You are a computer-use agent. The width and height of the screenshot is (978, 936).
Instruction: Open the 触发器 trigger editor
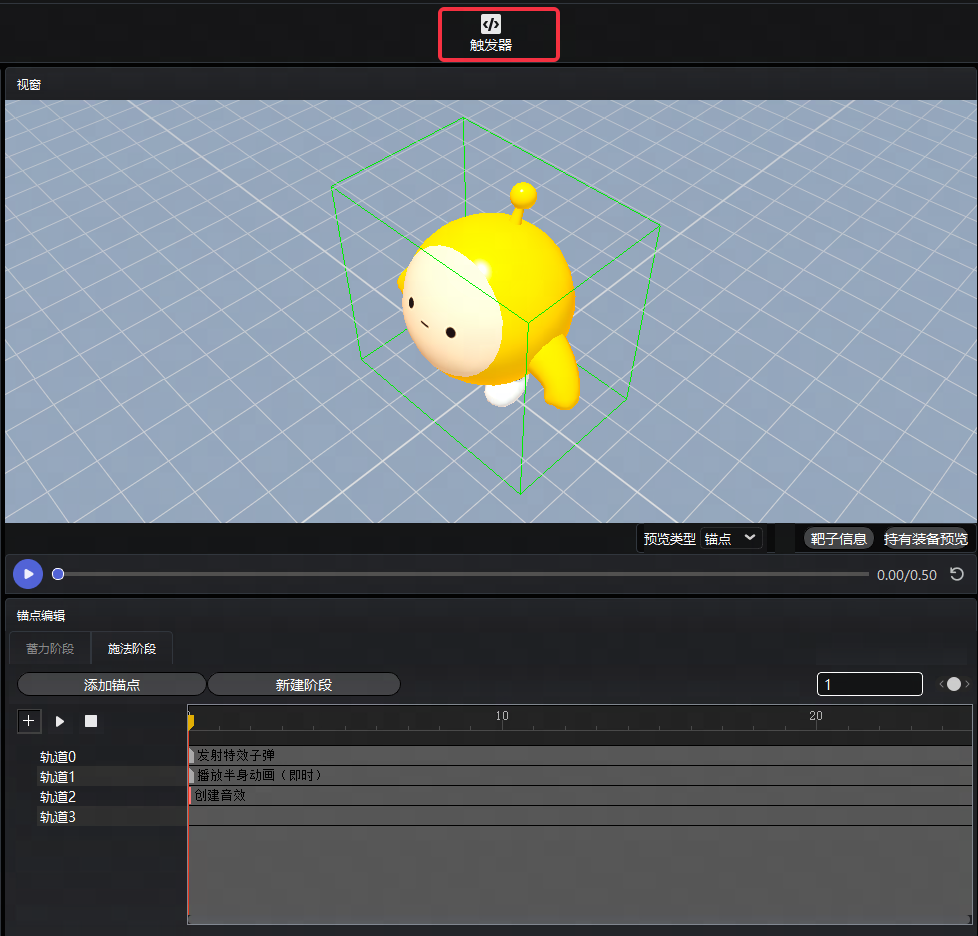coord(491,34)
